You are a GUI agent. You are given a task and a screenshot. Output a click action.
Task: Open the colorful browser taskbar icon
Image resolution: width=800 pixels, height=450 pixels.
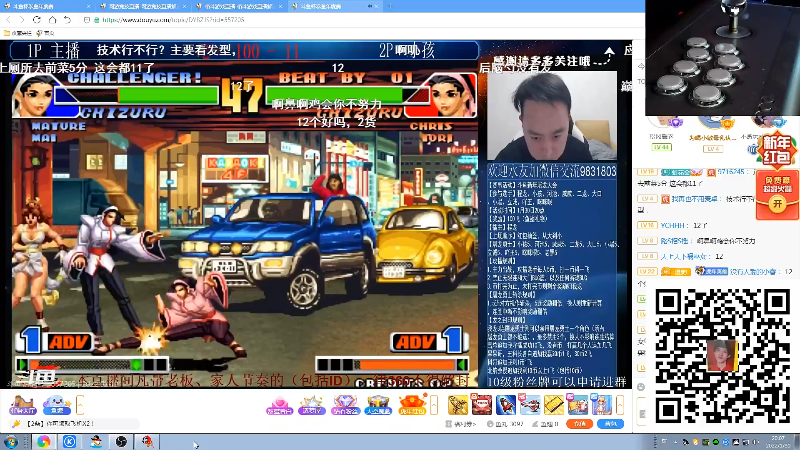(x=43, y=441)
